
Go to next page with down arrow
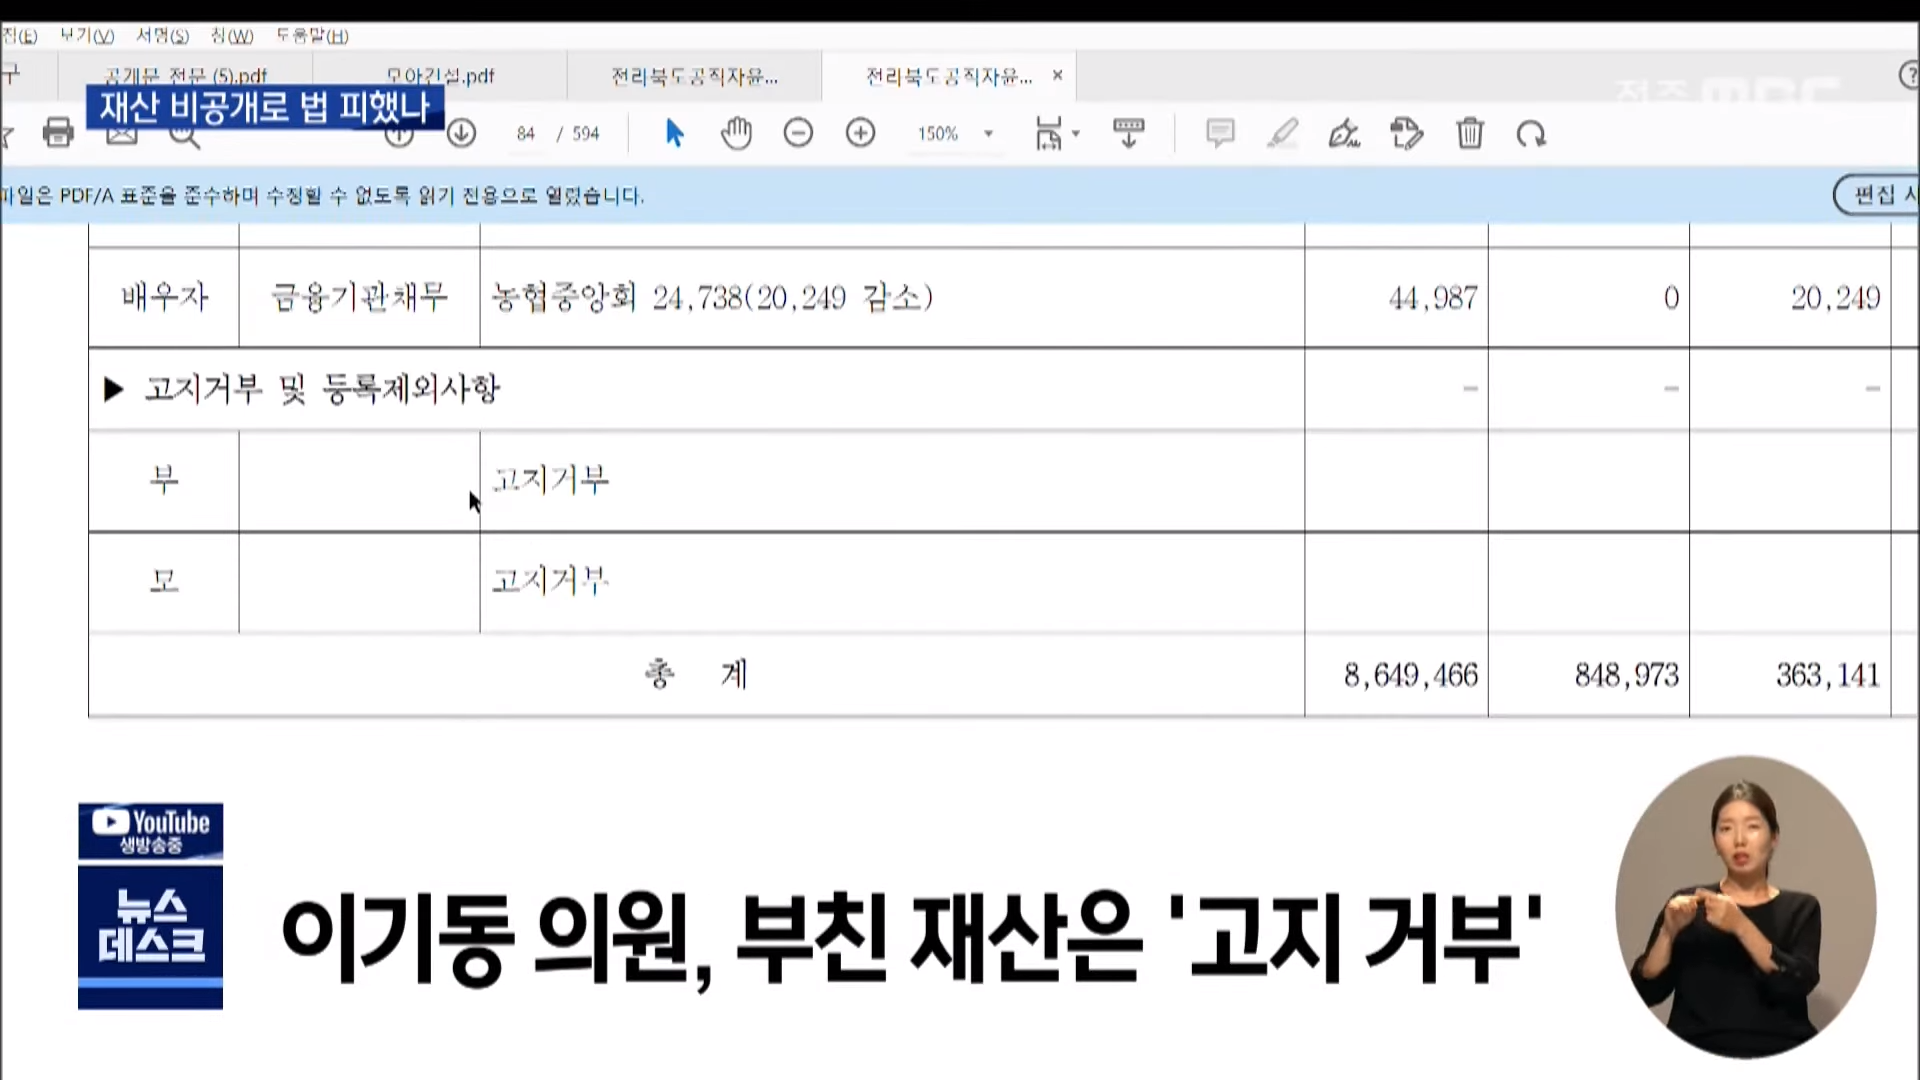click(461, 133)
